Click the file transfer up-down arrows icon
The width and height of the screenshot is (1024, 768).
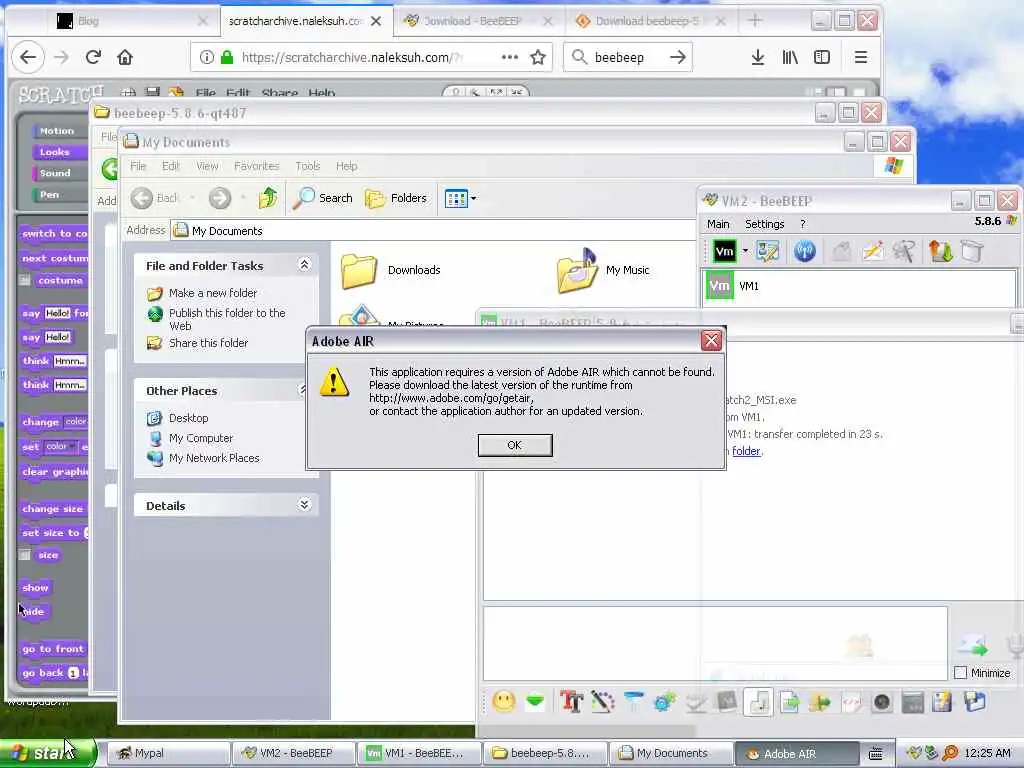tap(940, 251)
